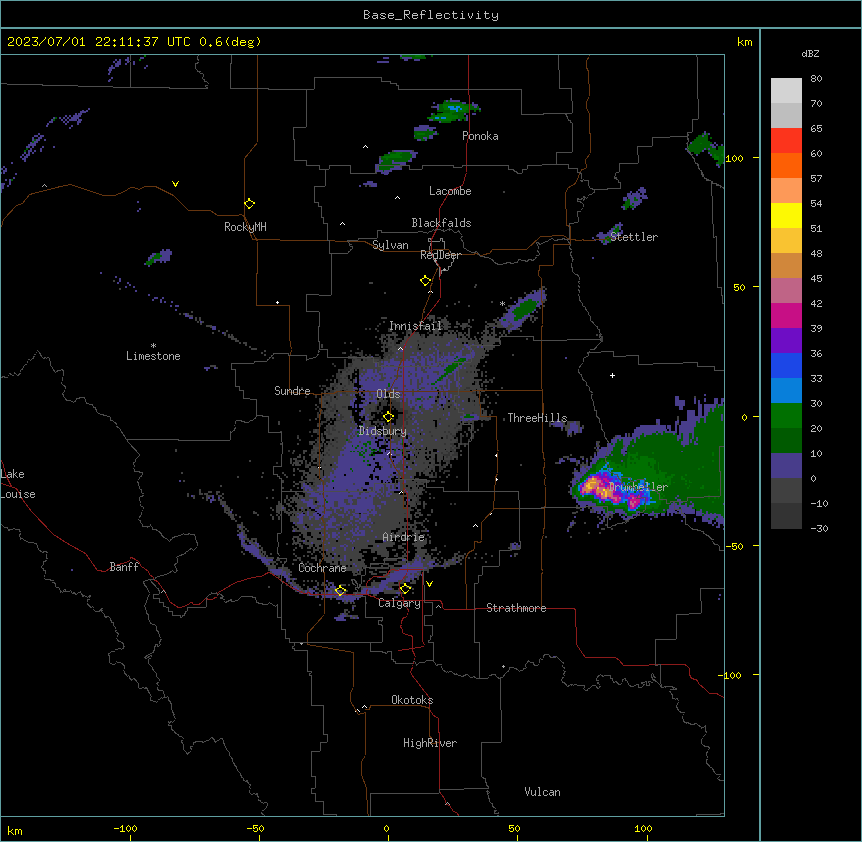Click the yellow diamond marker south of RedDeer

pyautogui.click(x=426, y=280)
